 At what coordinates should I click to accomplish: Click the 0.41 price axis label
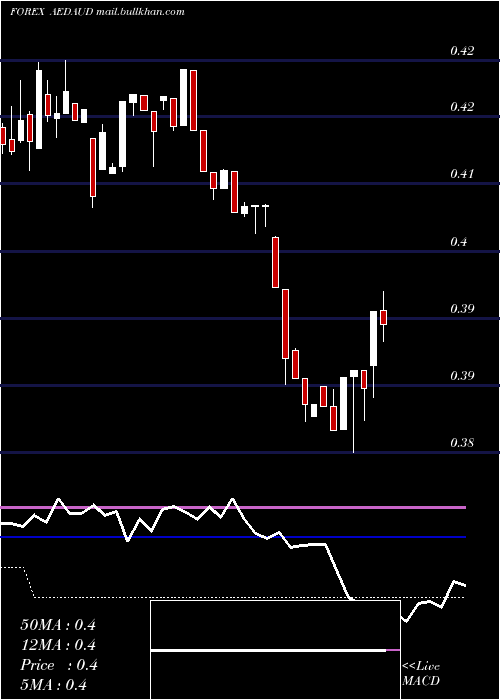tap(461, 174)
